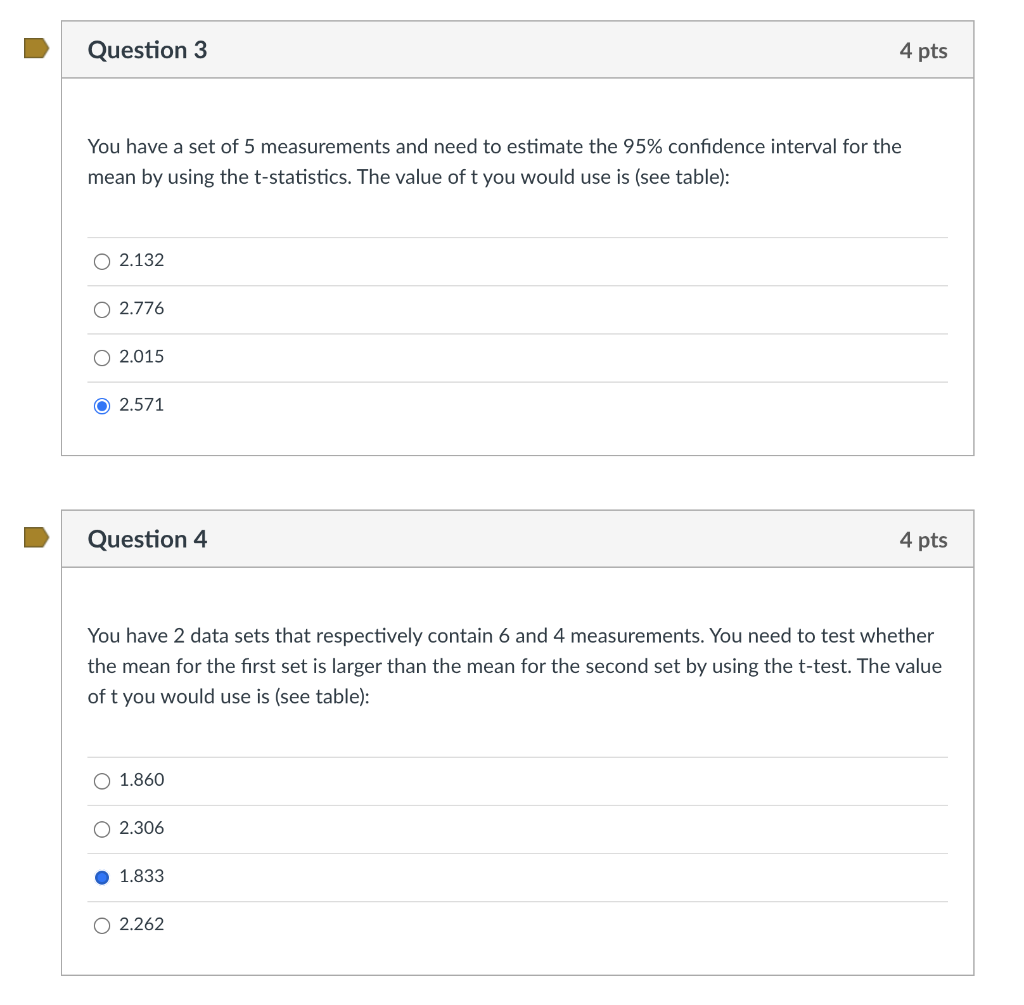This screenshot has width=1024, height=1005.
Task: Click the Question 4 "4 pts" label
Action: [923, 541]
